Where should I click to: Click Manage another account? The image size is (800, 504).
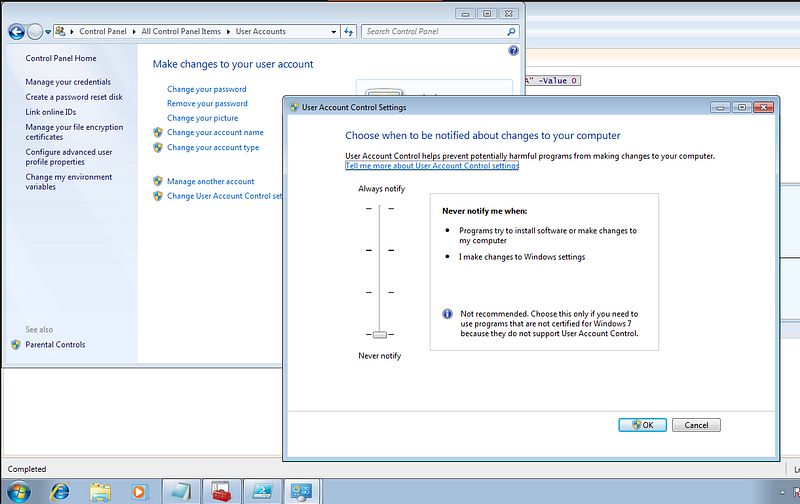(210, 182)
